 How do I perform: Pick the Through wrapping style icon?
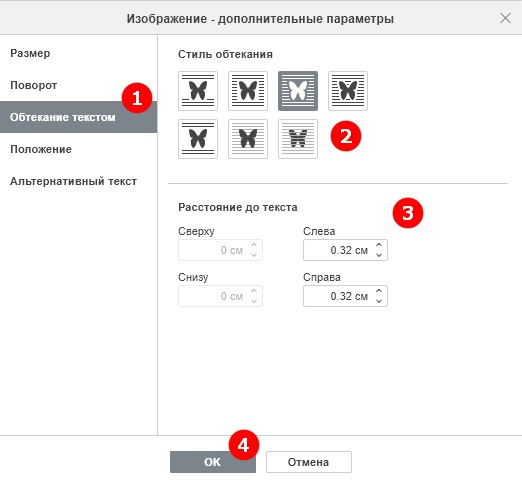(x=348, y=91)
